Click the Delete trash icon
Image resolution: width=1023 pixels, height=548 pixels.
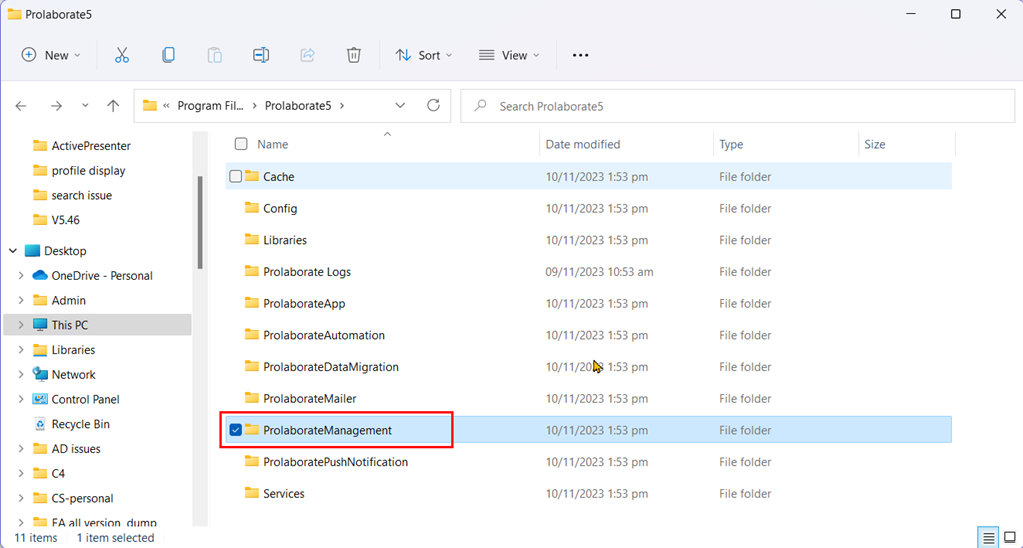(x=354, y=55)
